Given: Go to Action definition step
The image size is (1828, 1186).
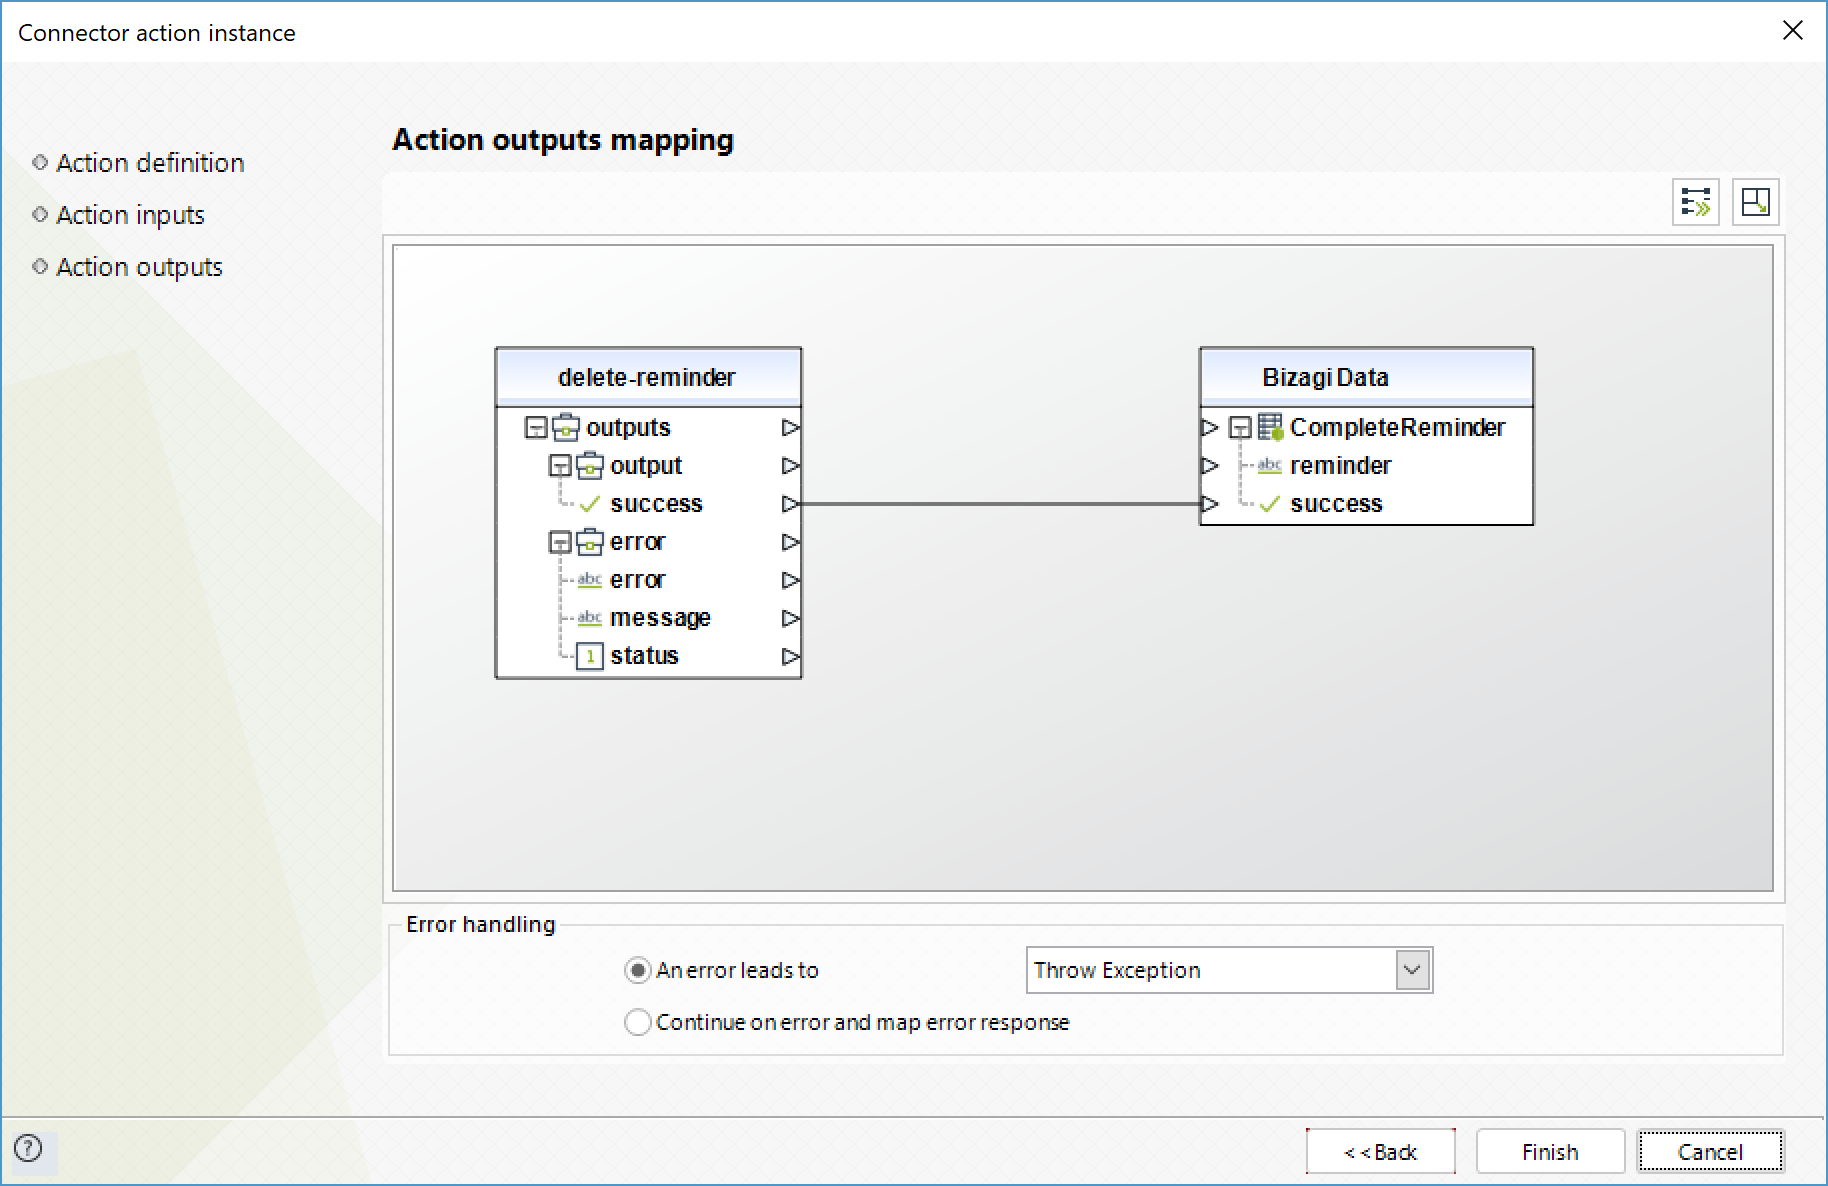Looking at the screenshot, I should [x=150, y=163].
